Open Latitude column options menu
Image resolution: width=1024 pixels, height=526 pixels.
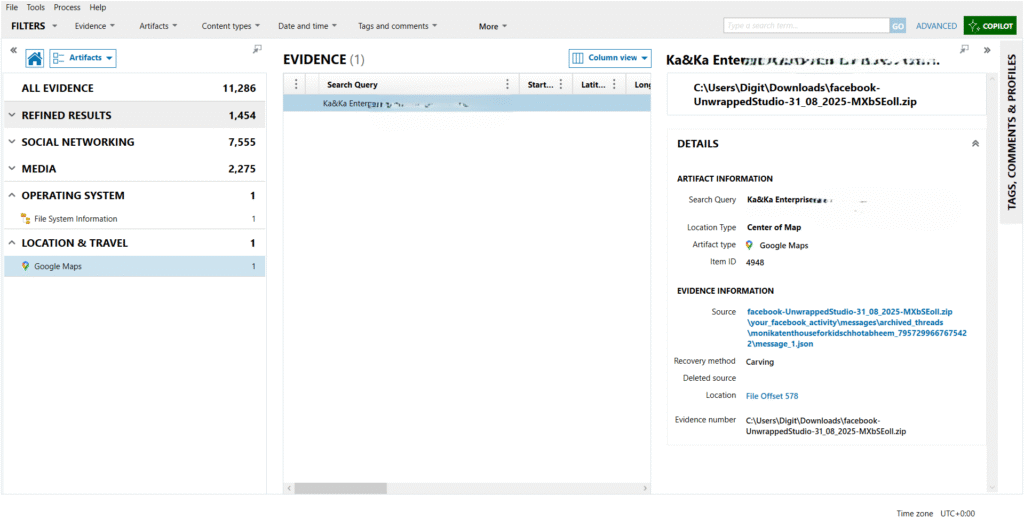pos(614,84)
